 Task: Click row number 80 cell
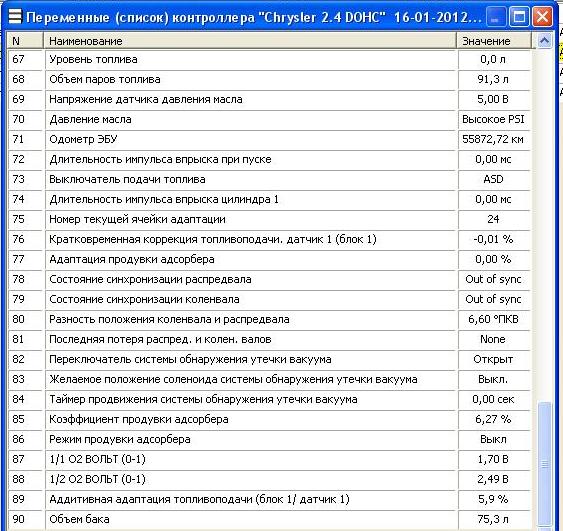[x=25, y=319]
